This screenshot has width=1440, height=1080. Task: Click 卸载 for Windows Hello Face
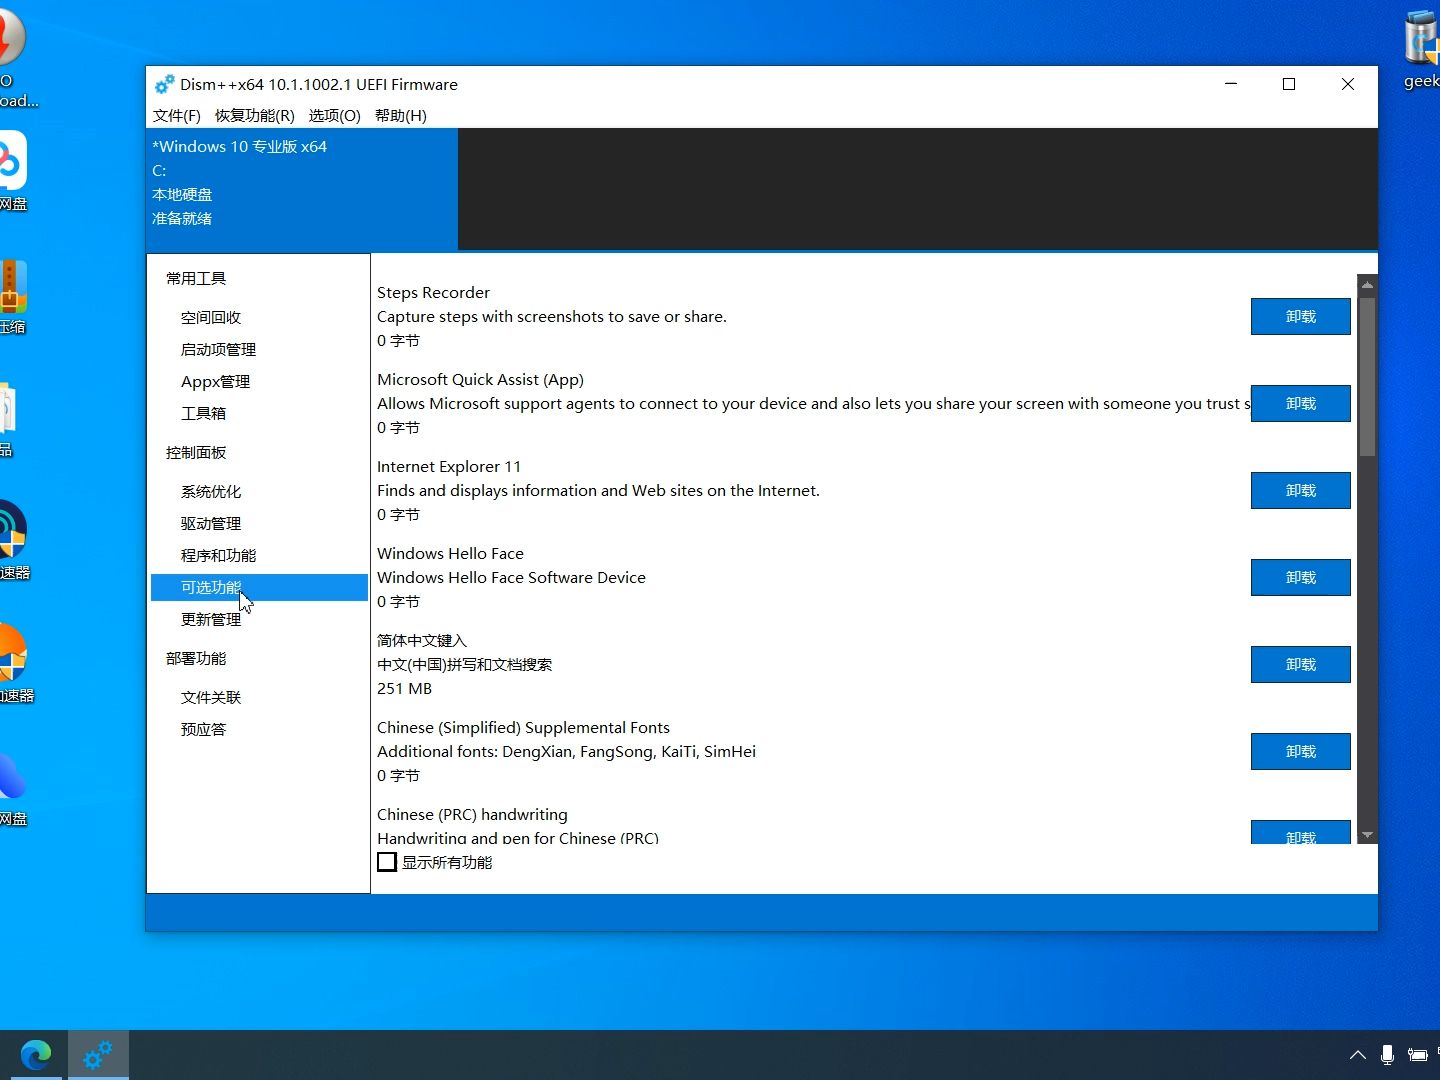pos(1300,578)
